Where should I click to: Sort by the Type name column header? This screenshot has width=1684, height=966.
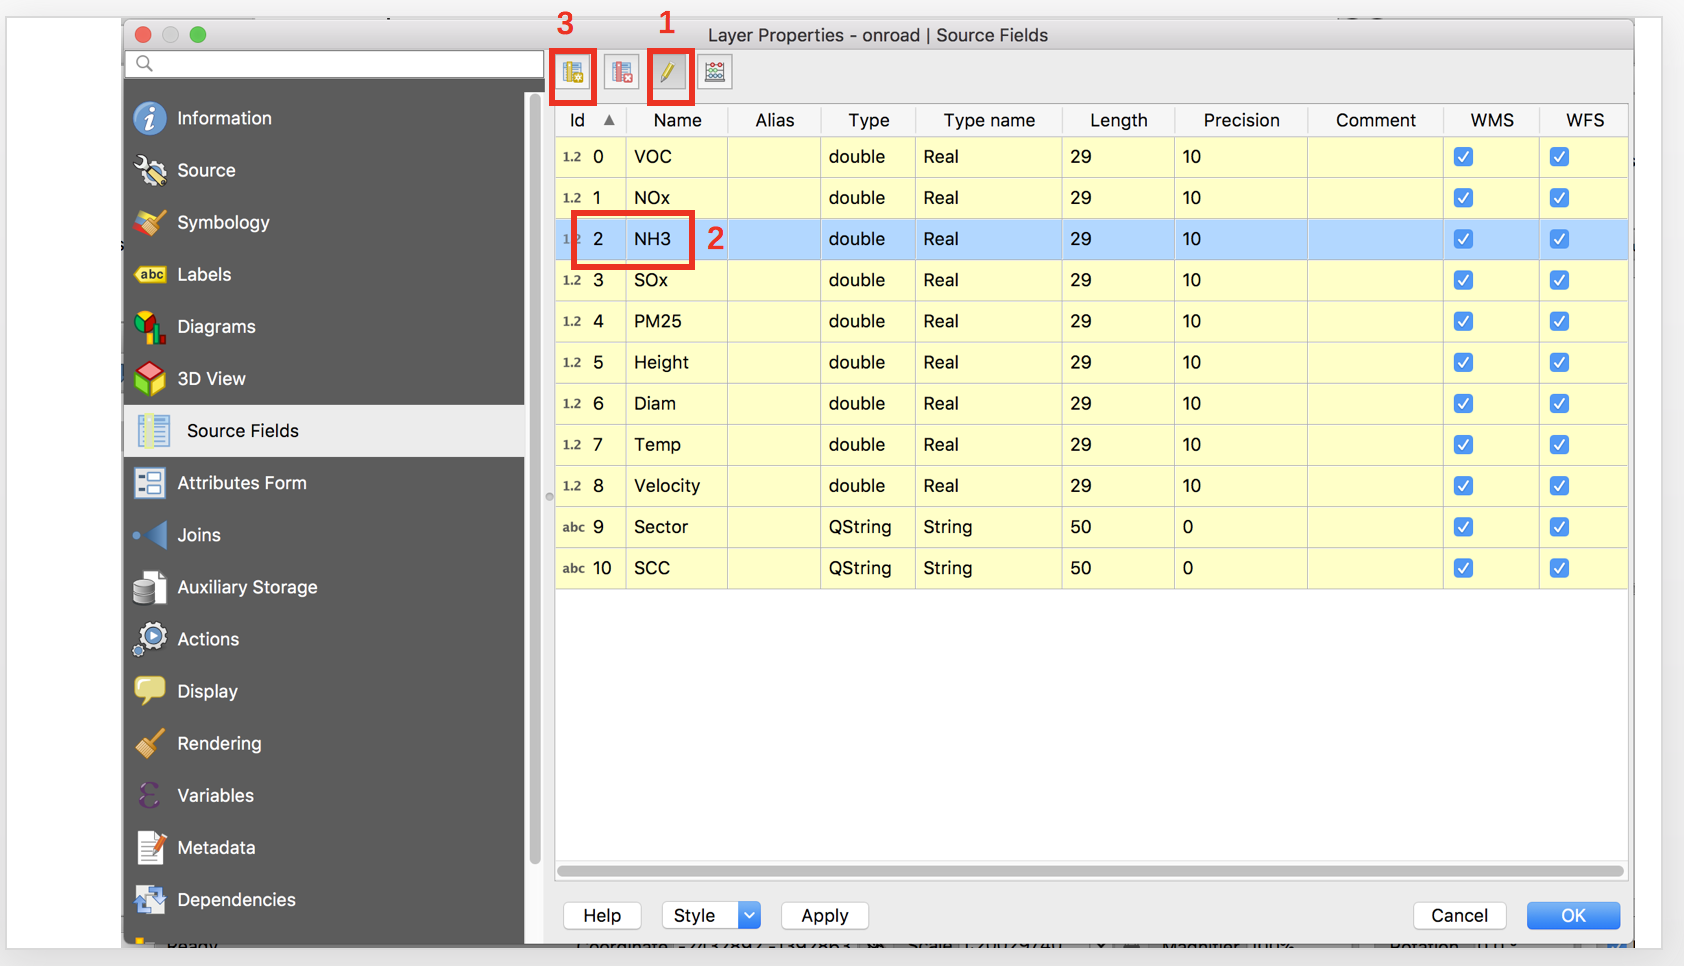pyautogui.click(x=989, y=120)
